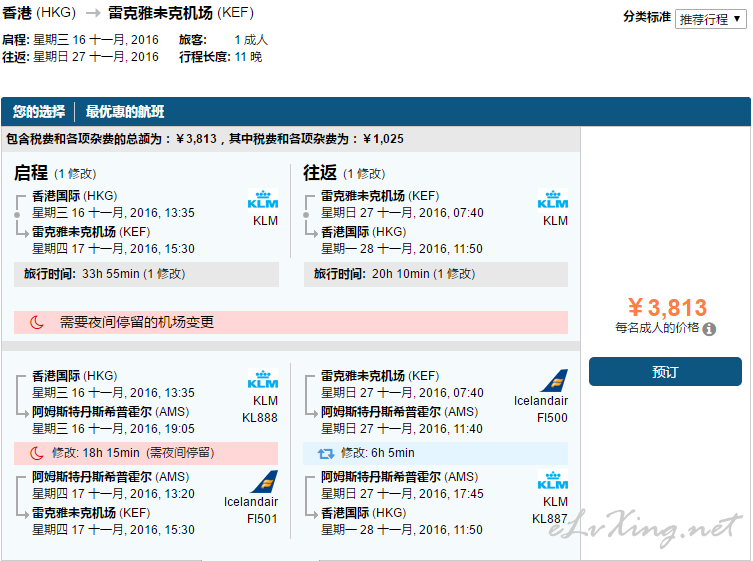Viewport: 753px width, 561px height.
Task: Click Icelandair logo for flight FI501
Action: click(x=264, y=481)
